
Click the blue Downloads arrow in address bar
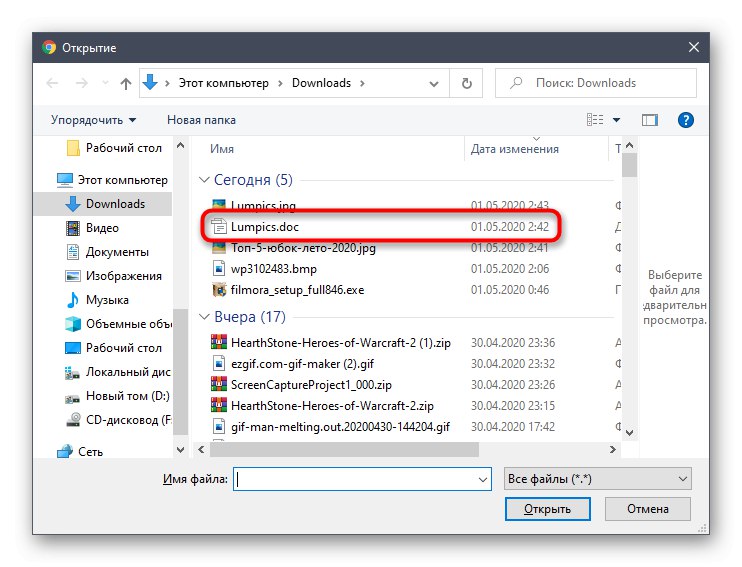click(x=150, y=83)
